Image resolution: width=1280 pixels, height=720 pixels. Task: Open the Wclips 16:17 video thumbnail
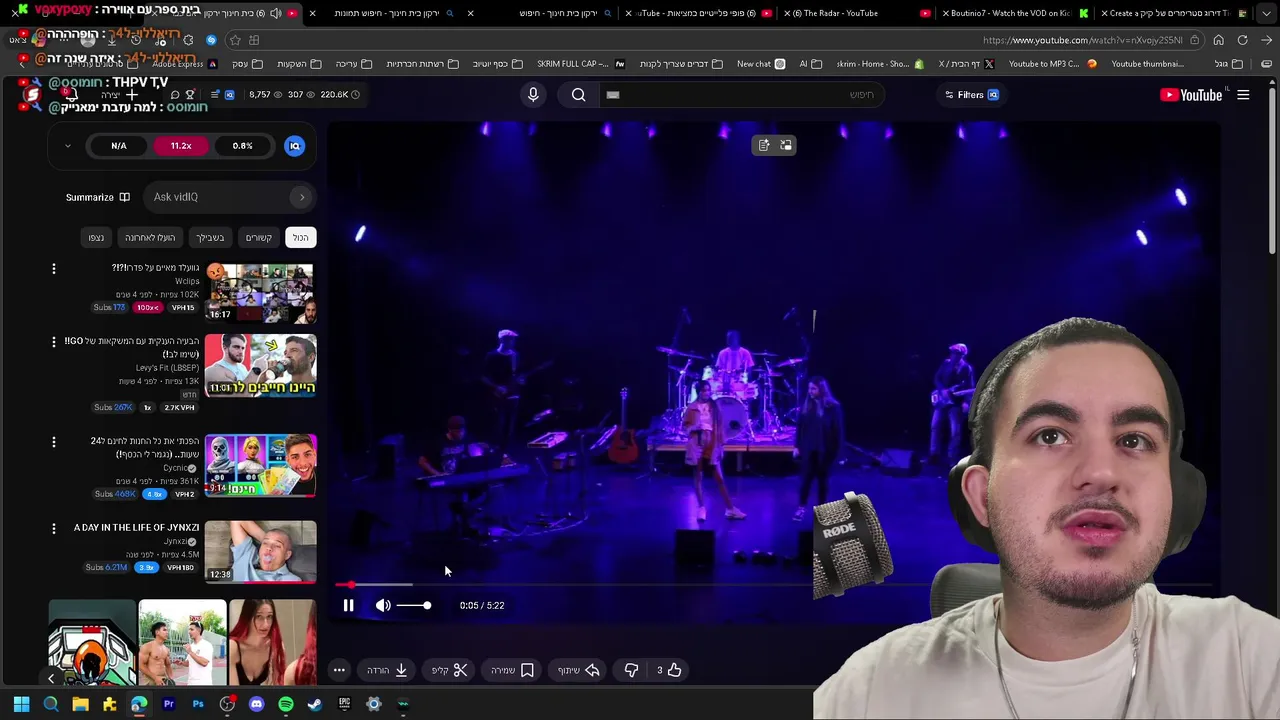[260, 293]
